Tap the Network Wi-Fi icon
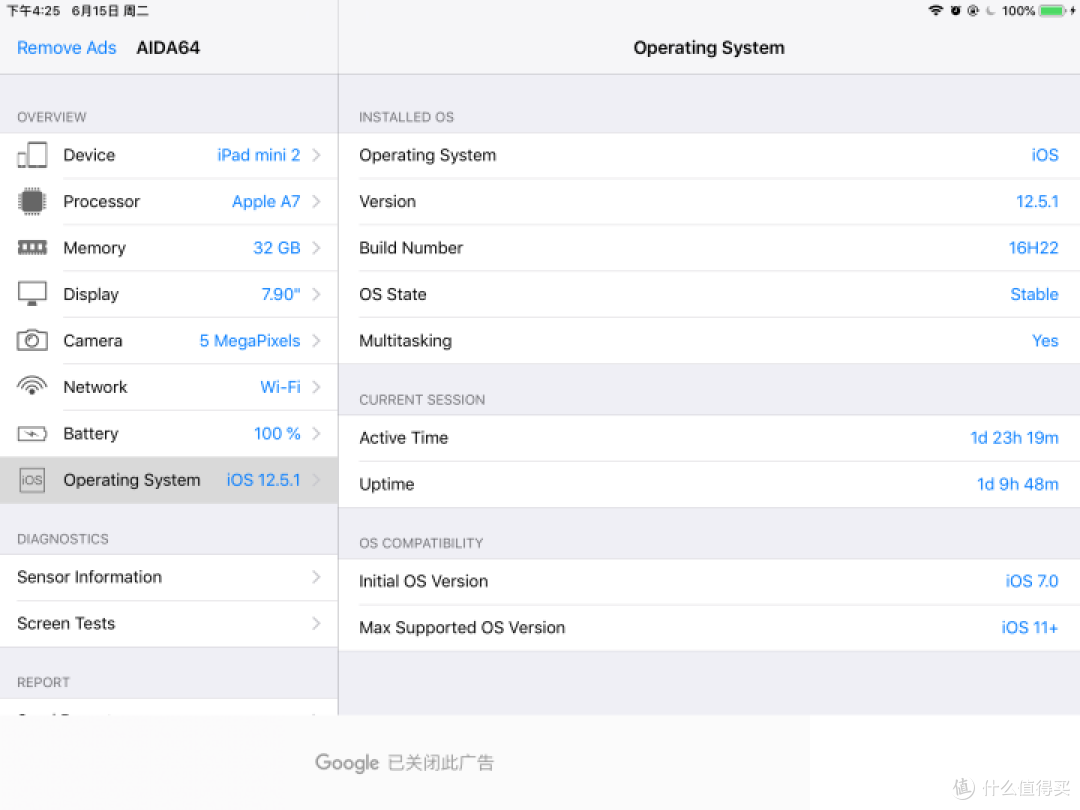 click(x=32, y=386)
